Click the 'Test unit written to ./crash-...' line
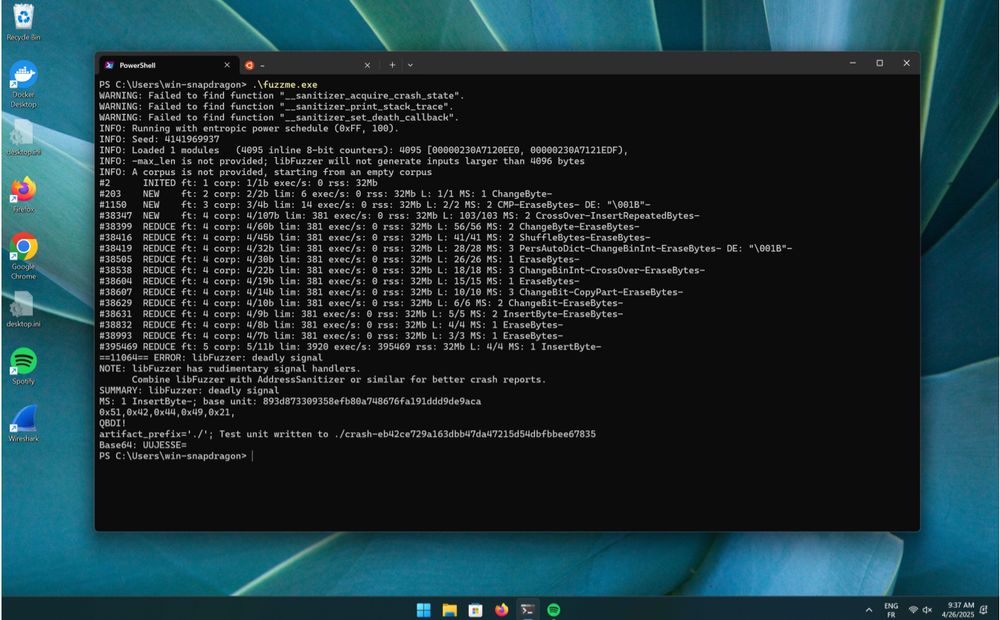1000x620 pixels. click(348, 434)
